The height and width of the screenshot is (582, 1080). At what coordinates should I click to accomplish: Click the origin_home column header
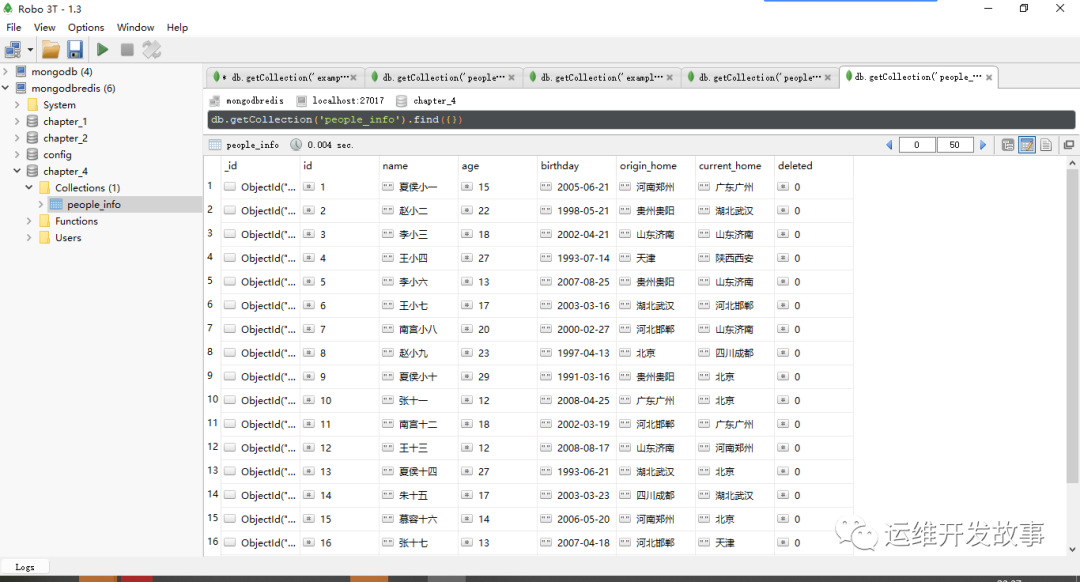coord(656,166)
